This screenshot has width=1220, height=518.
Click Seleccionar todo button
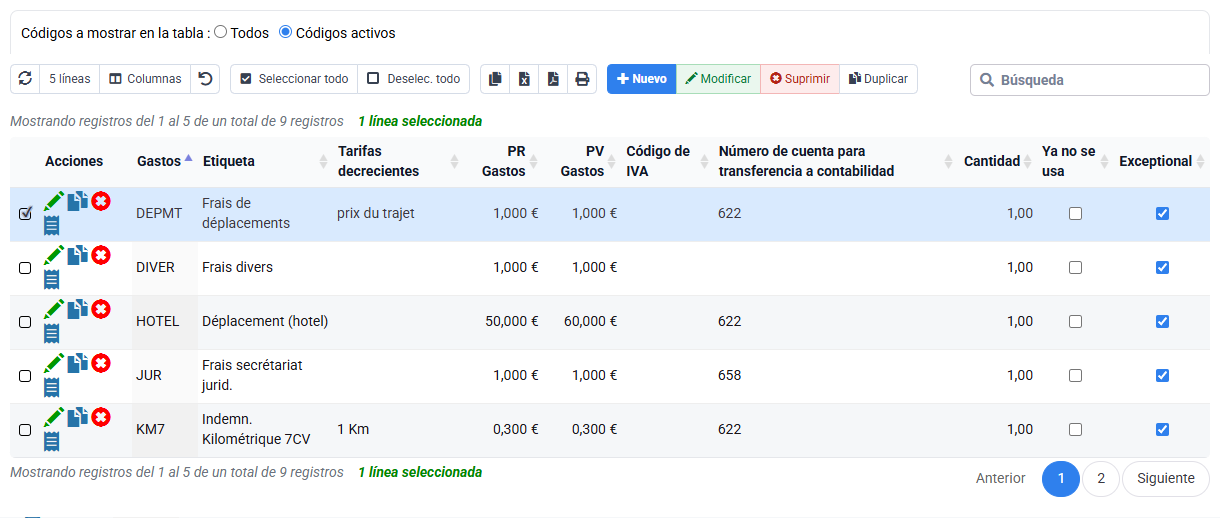294,79
